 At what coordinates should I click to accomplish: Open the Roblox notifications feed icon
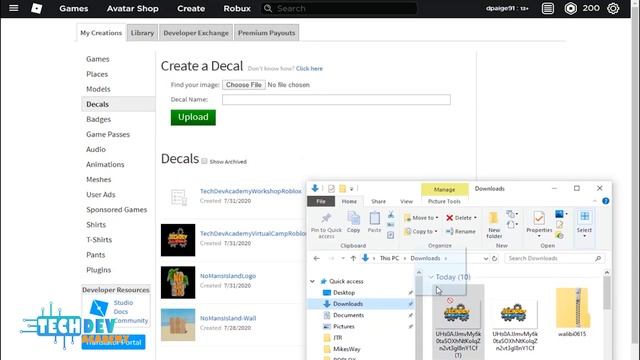pyautogui.click(x=548, y=8)
